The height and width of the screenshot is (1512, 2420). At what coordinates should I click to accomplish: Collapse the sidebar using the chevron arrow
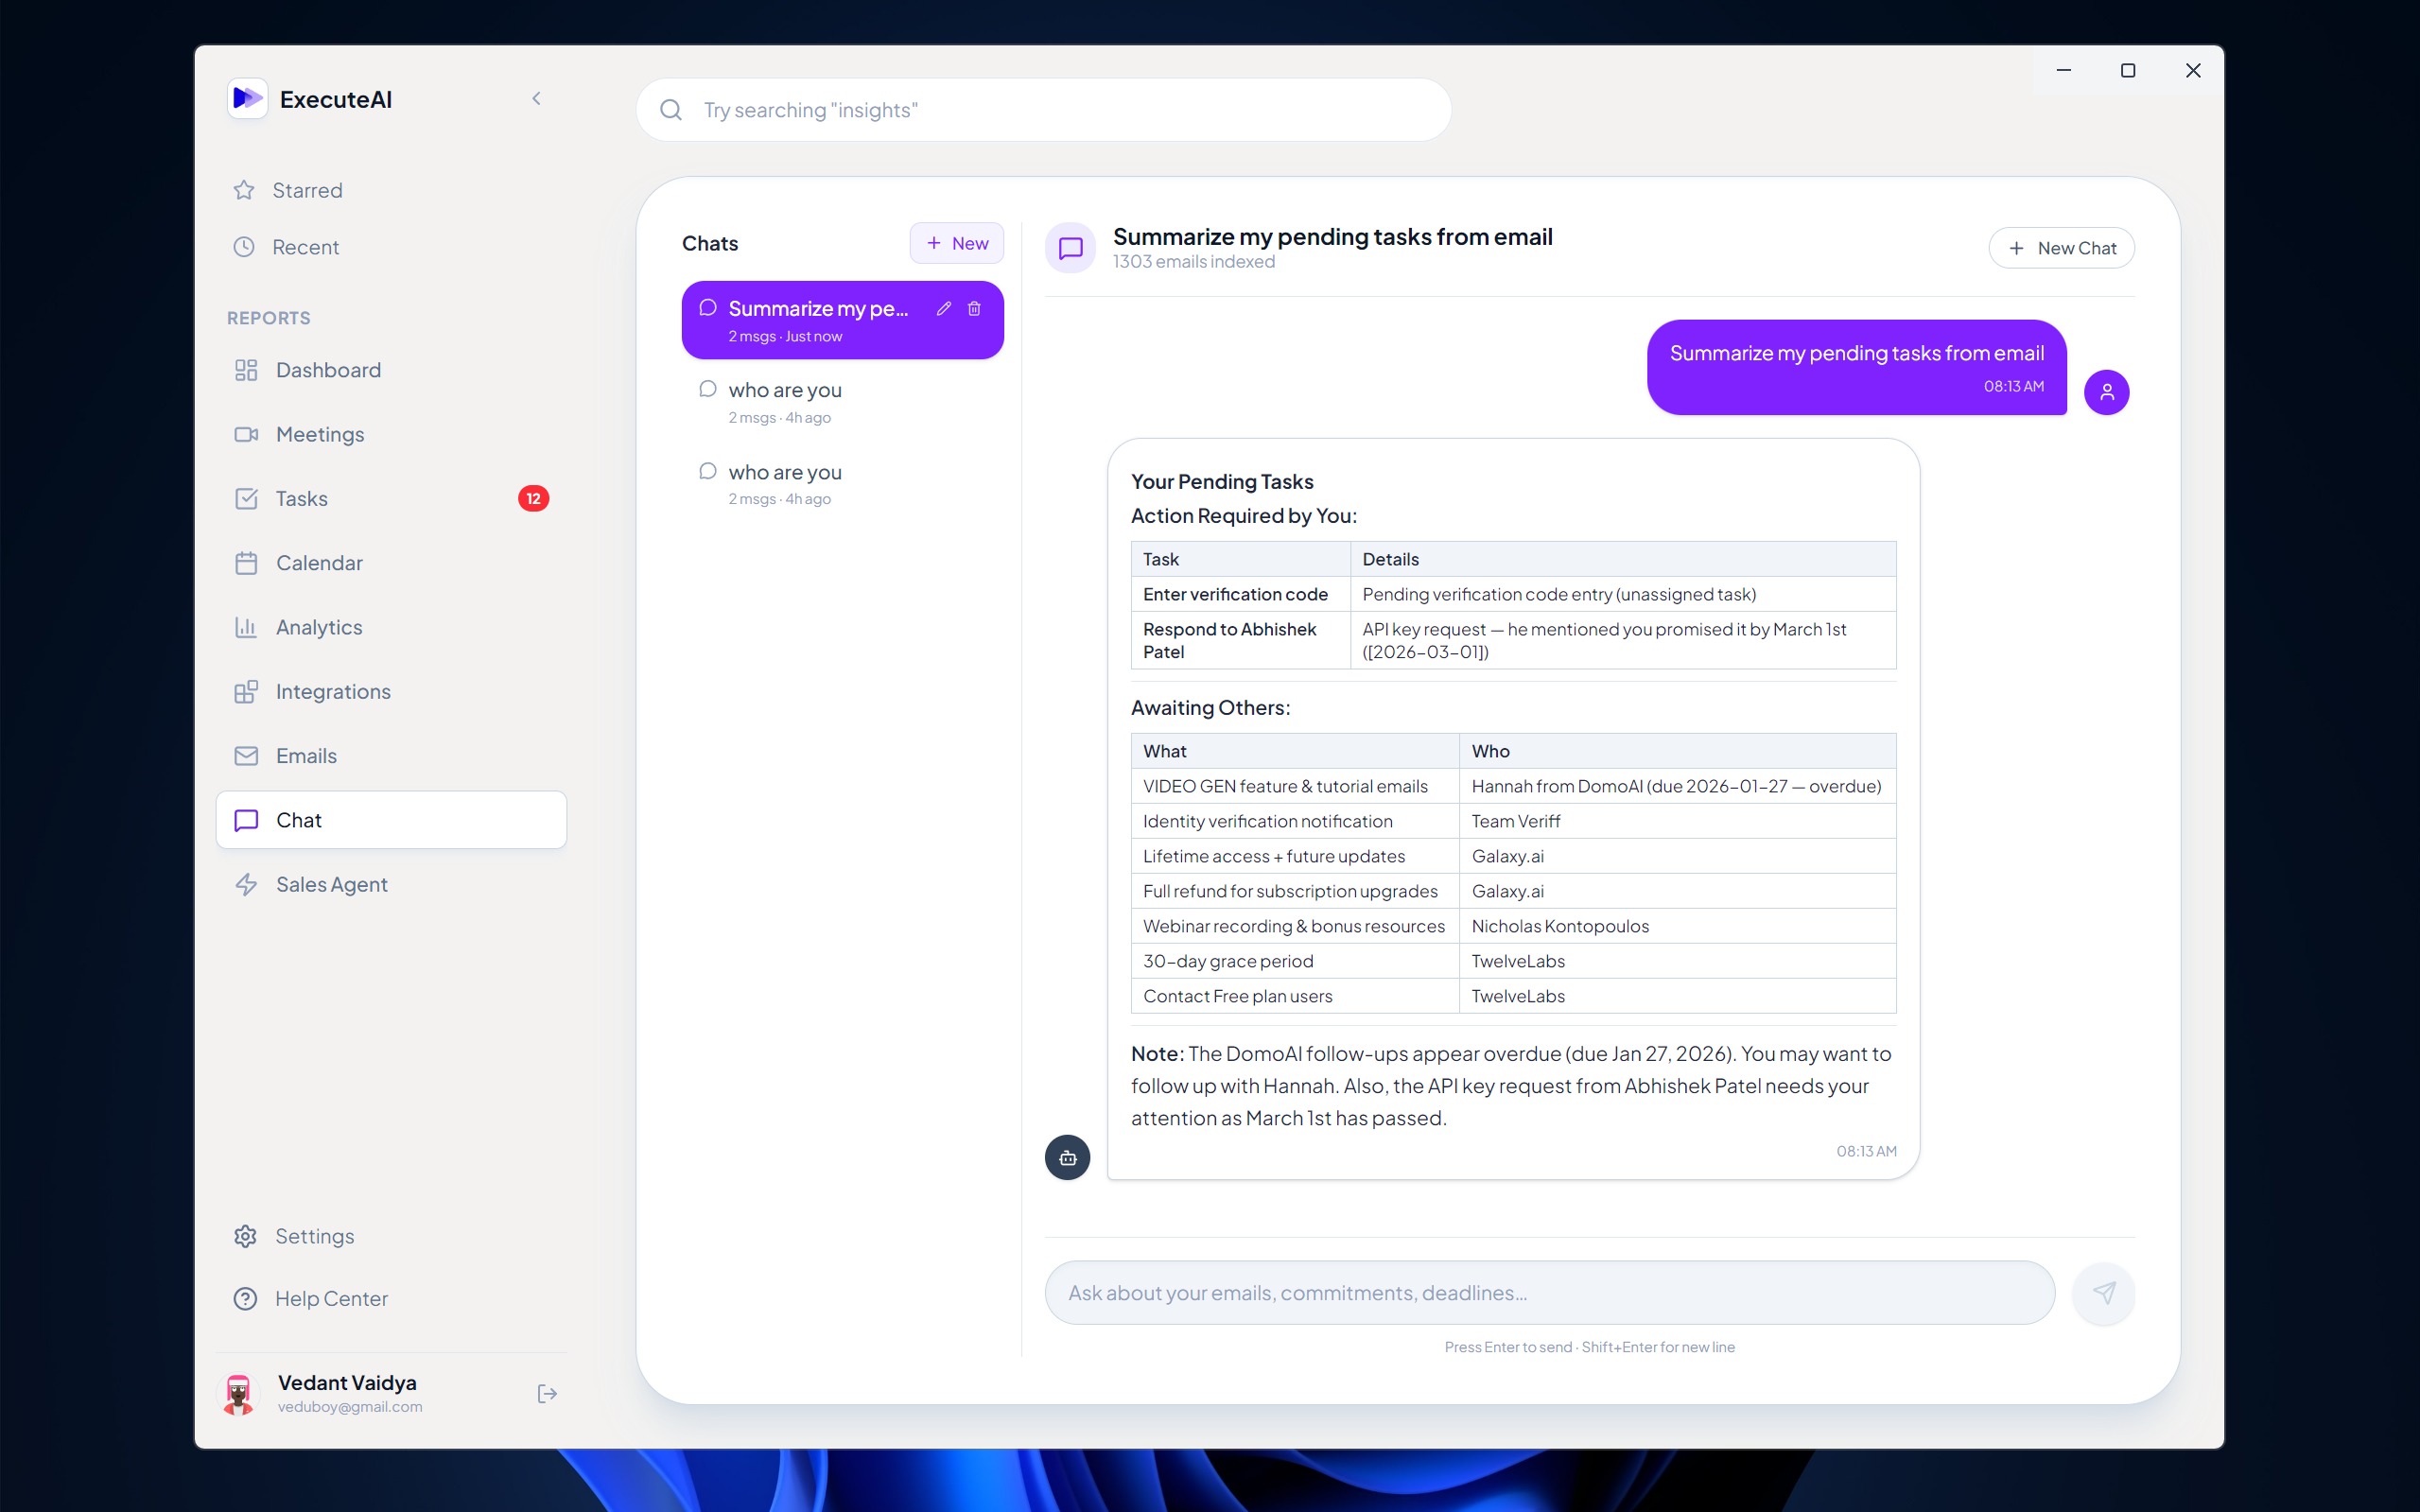(x=537, y=98)
